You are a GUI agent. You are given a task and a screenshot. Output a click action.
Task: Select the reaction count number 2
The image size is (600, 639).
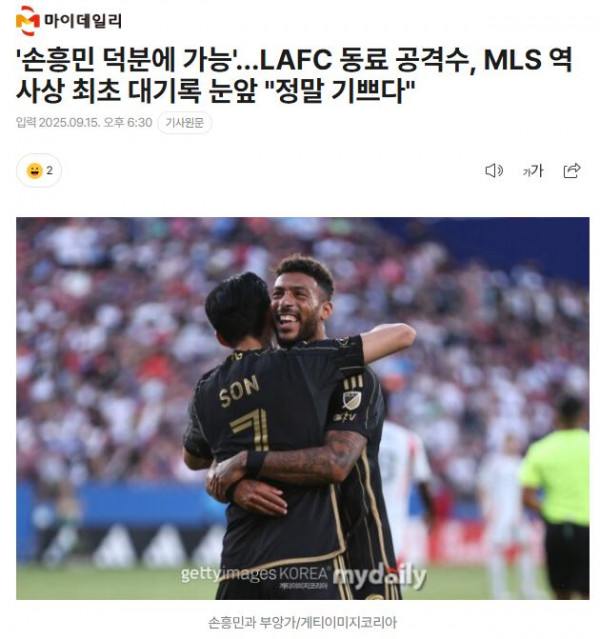click(x=49, y=170)
